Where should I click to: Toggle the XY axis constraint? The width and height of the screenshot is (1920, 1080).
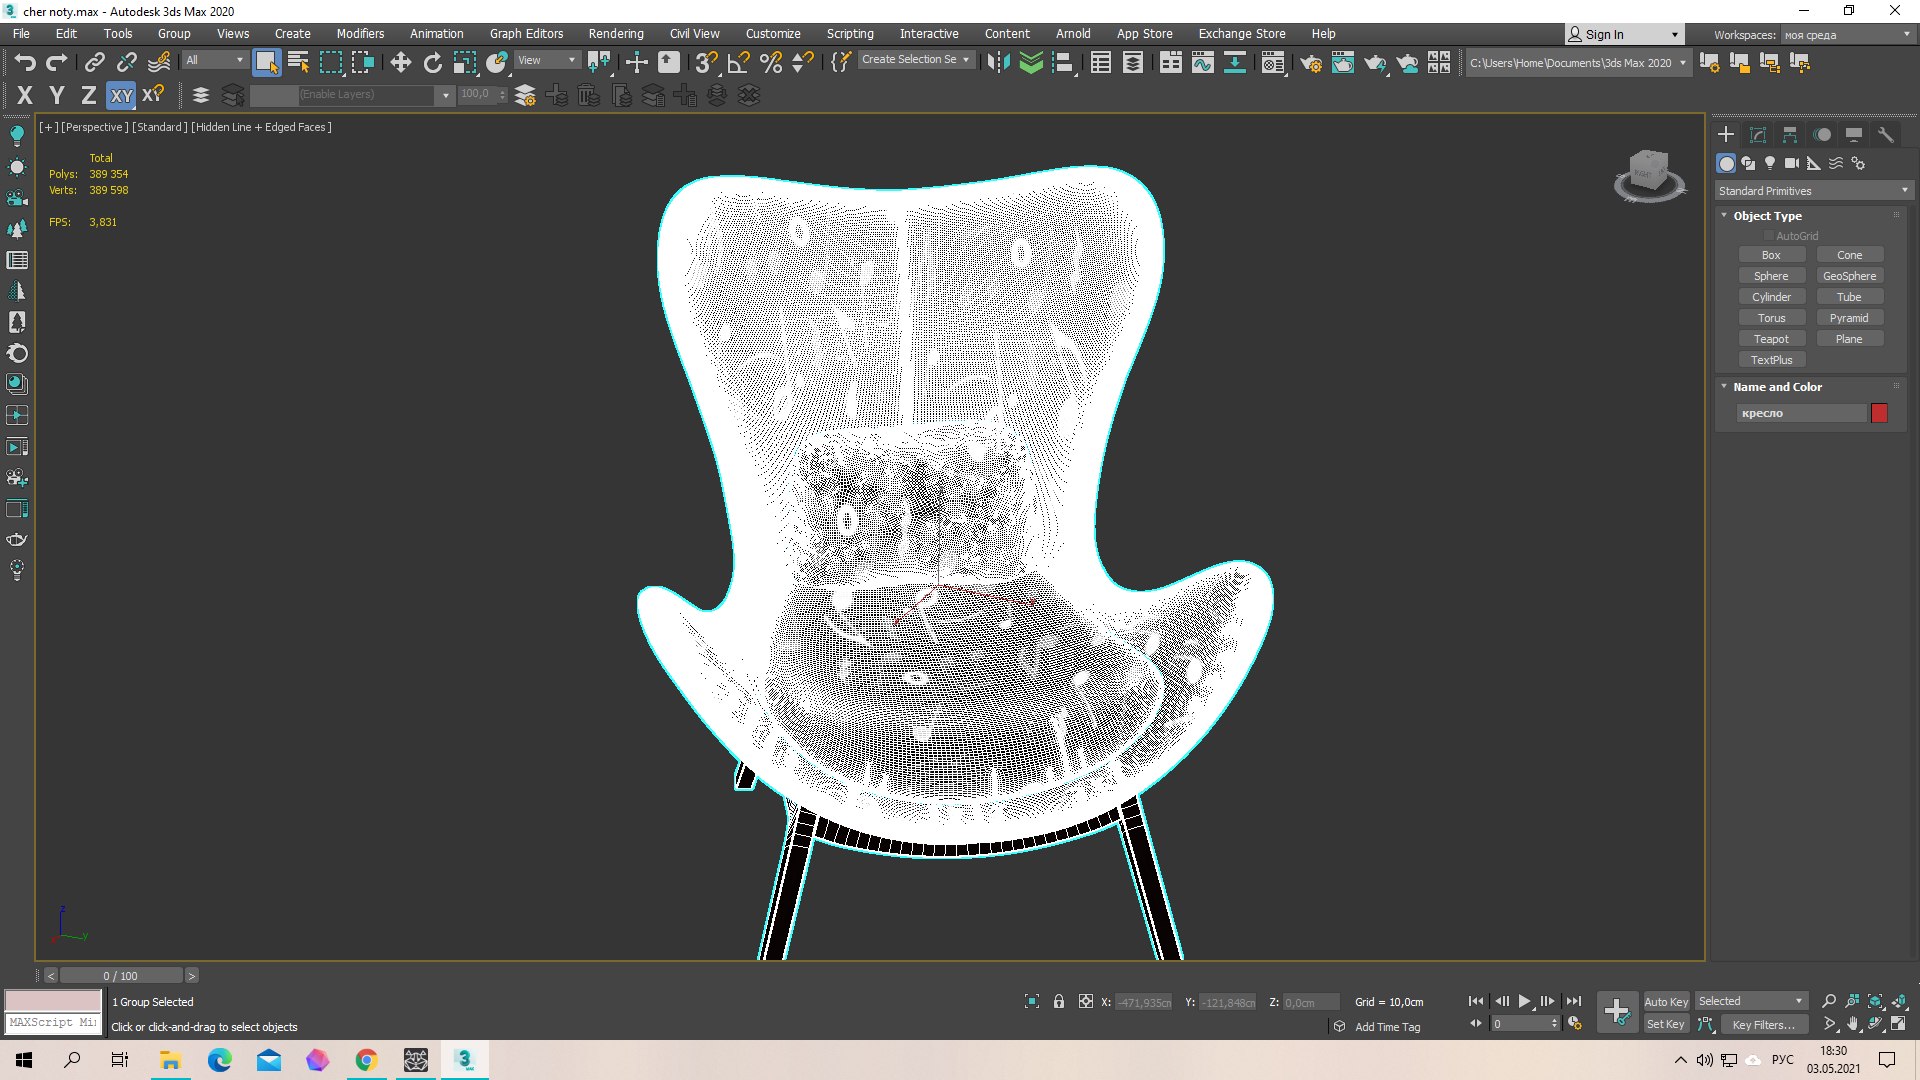pyautogui.click(x=121, y=95)
